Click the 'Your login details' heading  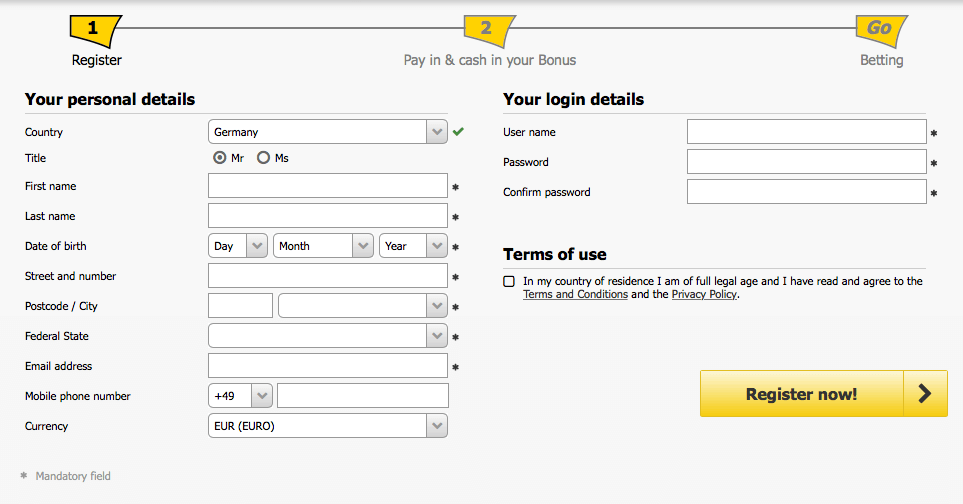(574, 99)
